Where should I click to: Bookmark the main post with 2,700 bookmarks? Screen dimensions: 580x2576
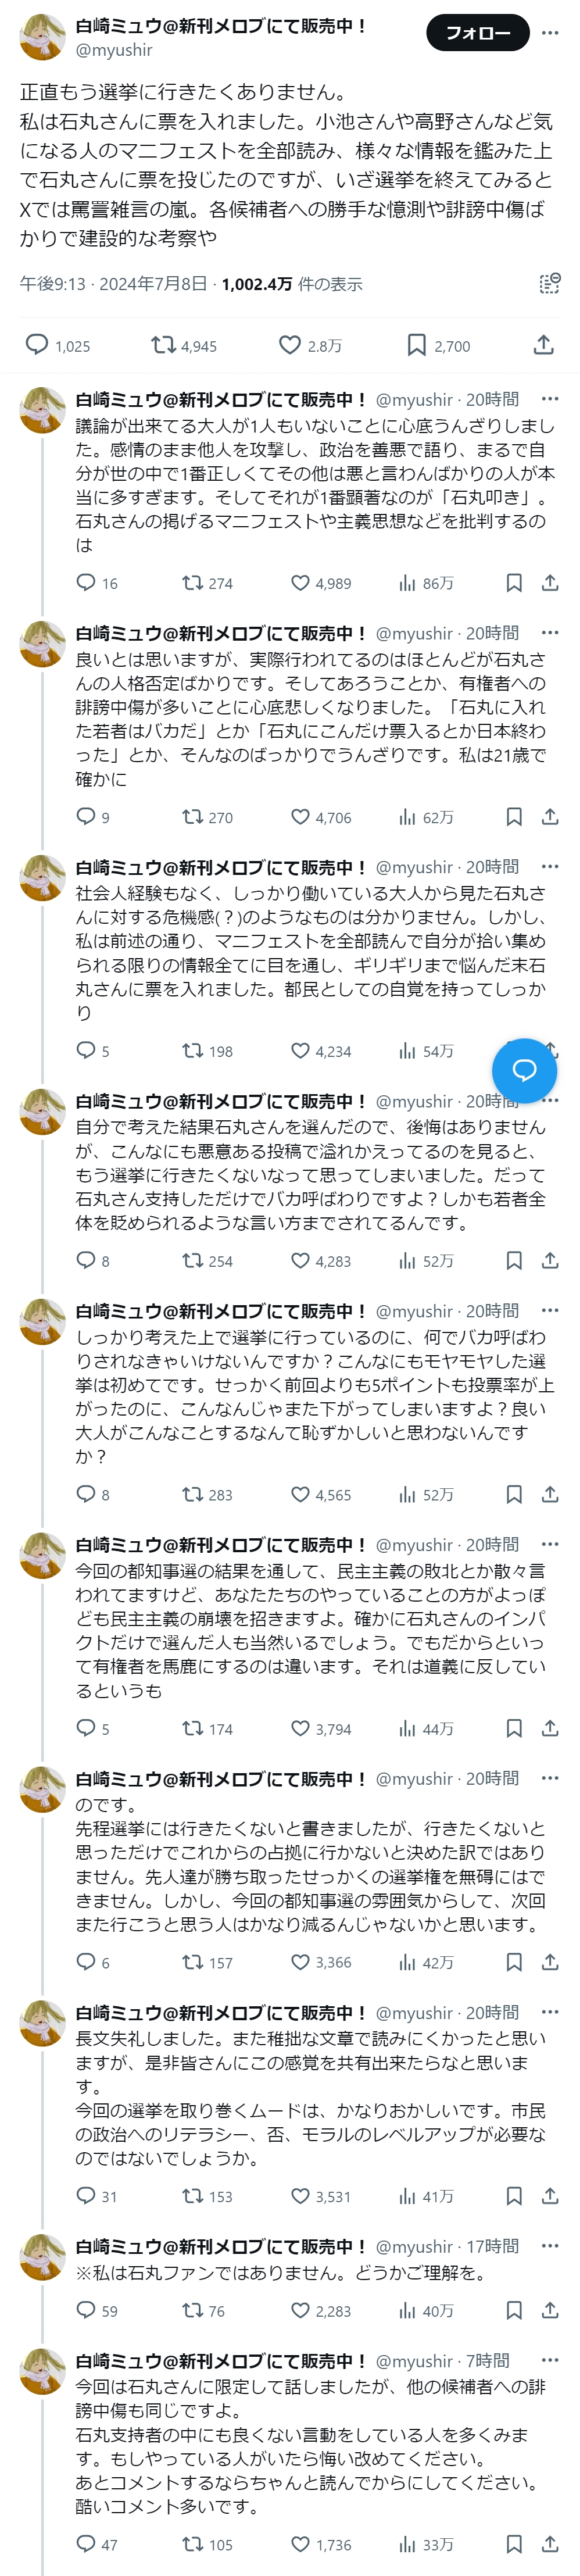coord(416,345)
